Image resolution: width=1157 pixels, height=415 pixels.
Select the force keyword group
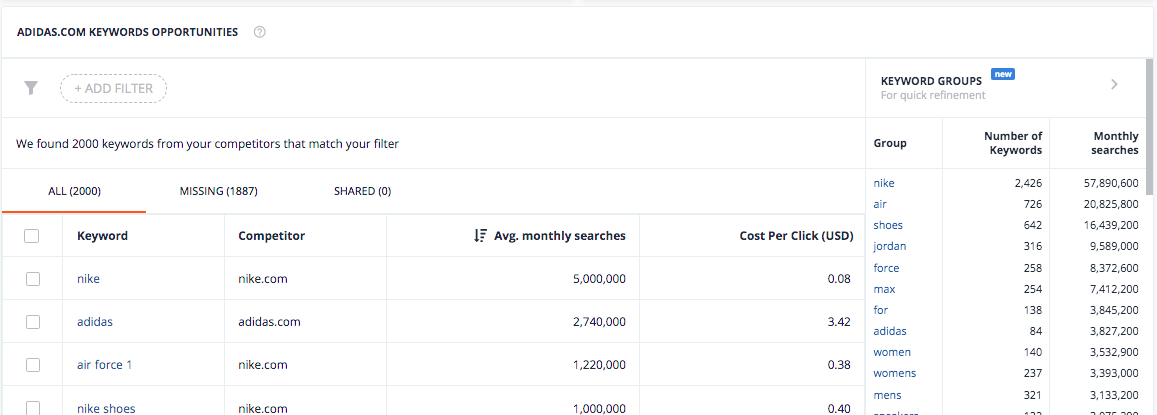pos(886,268)
